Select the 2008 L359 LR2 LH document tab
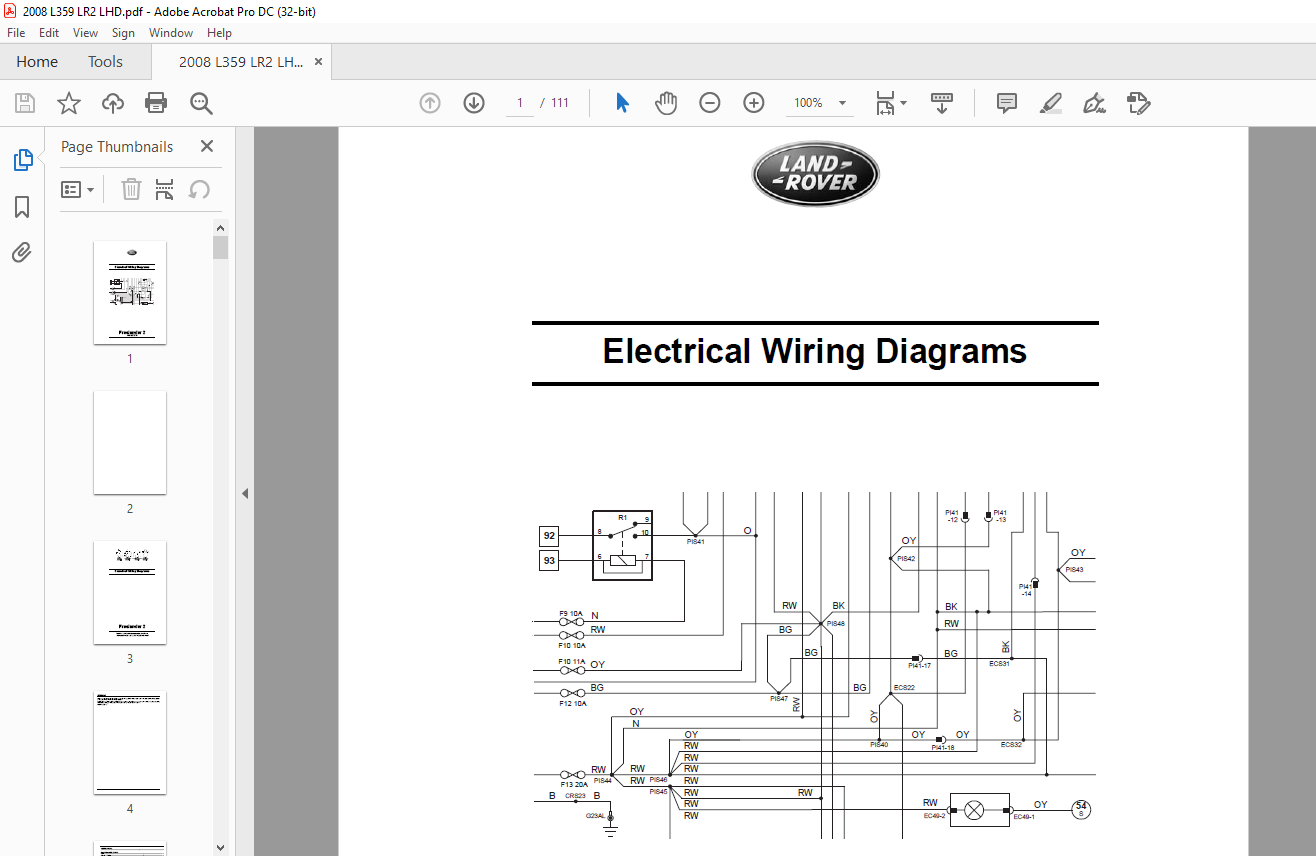The width and height of the screenshot is (1316, 856). pyautogui.click(x=241, y=62)
